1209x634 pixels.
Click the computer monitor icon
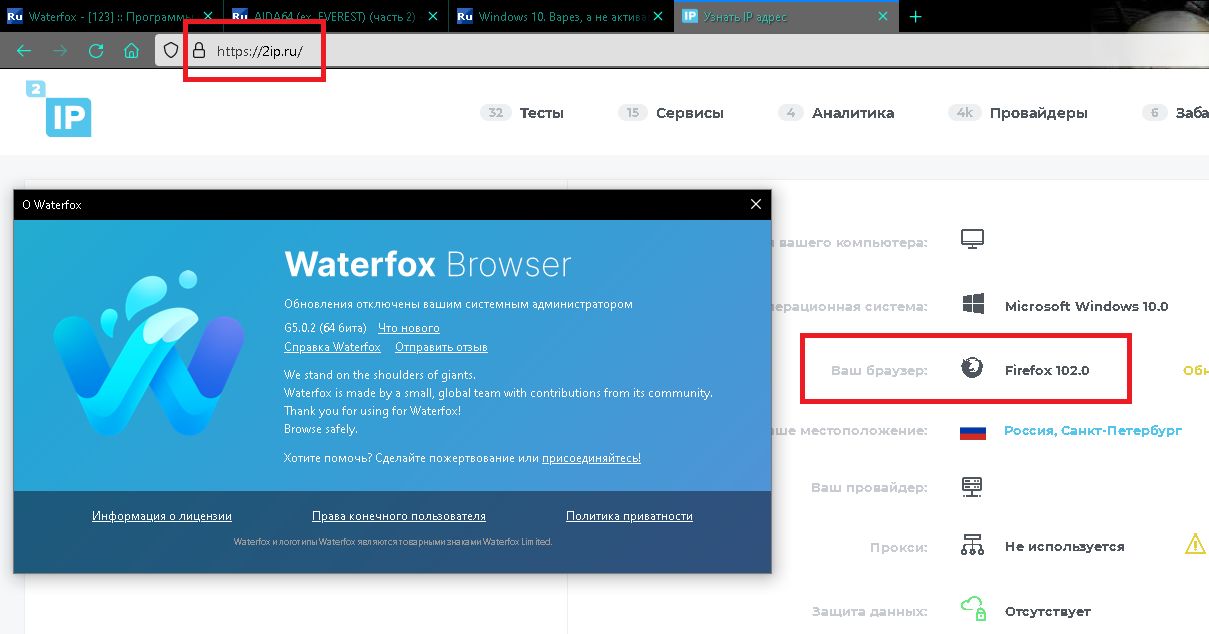[972, 240]
